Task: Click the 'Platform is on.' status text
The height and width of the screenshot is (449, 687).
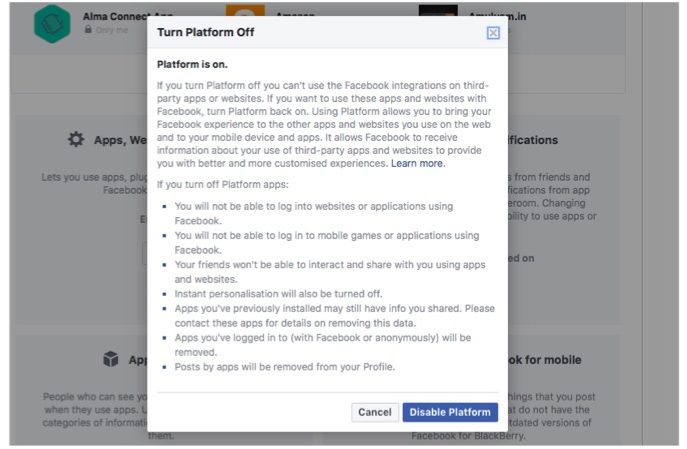Action: pos(192,64)
